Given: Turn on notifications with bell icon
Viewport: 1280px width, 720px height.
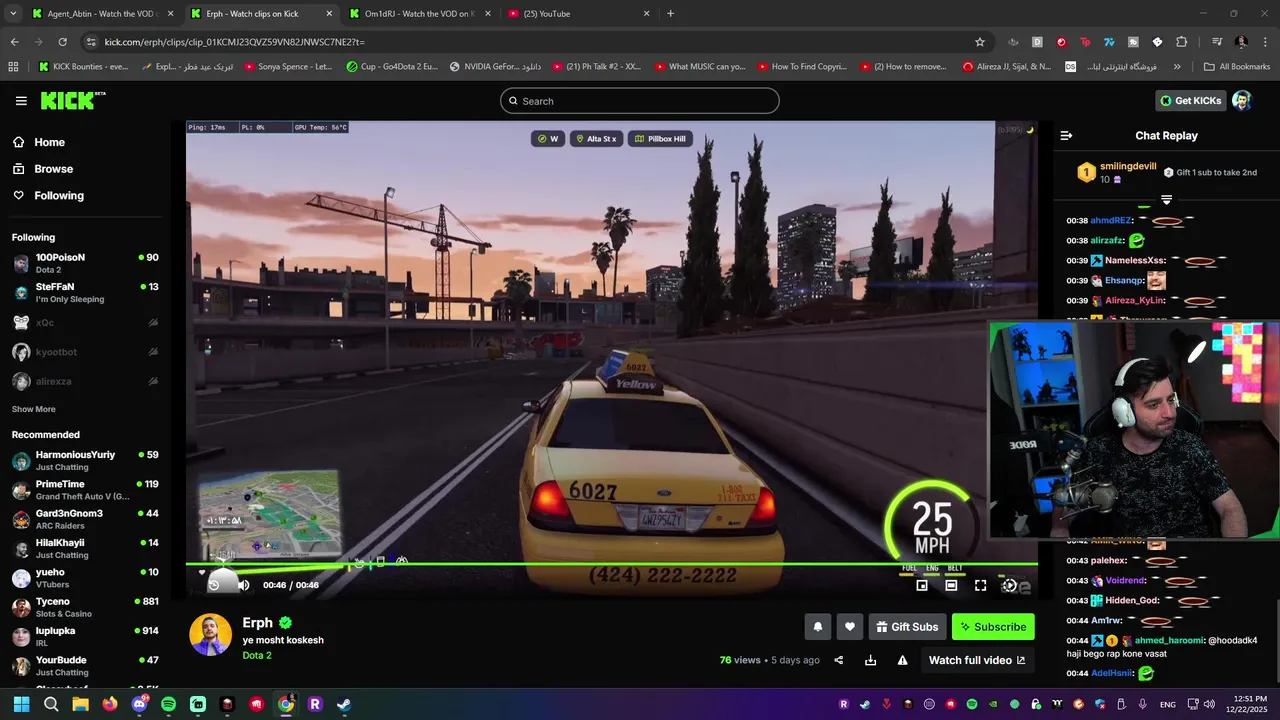Looking at the screenshot, I should tap(818, 627).
